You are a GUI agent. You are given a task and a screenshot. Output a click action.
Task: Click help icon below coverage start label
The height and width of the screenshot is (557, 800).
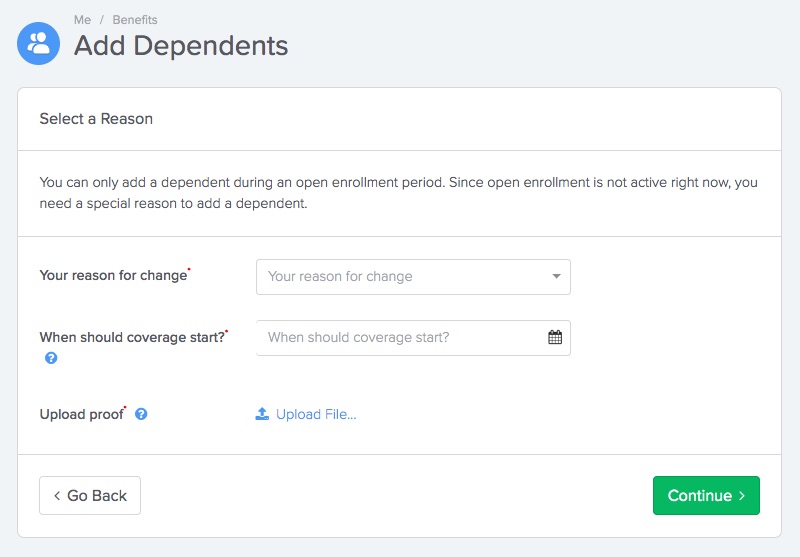click(51, 358)
